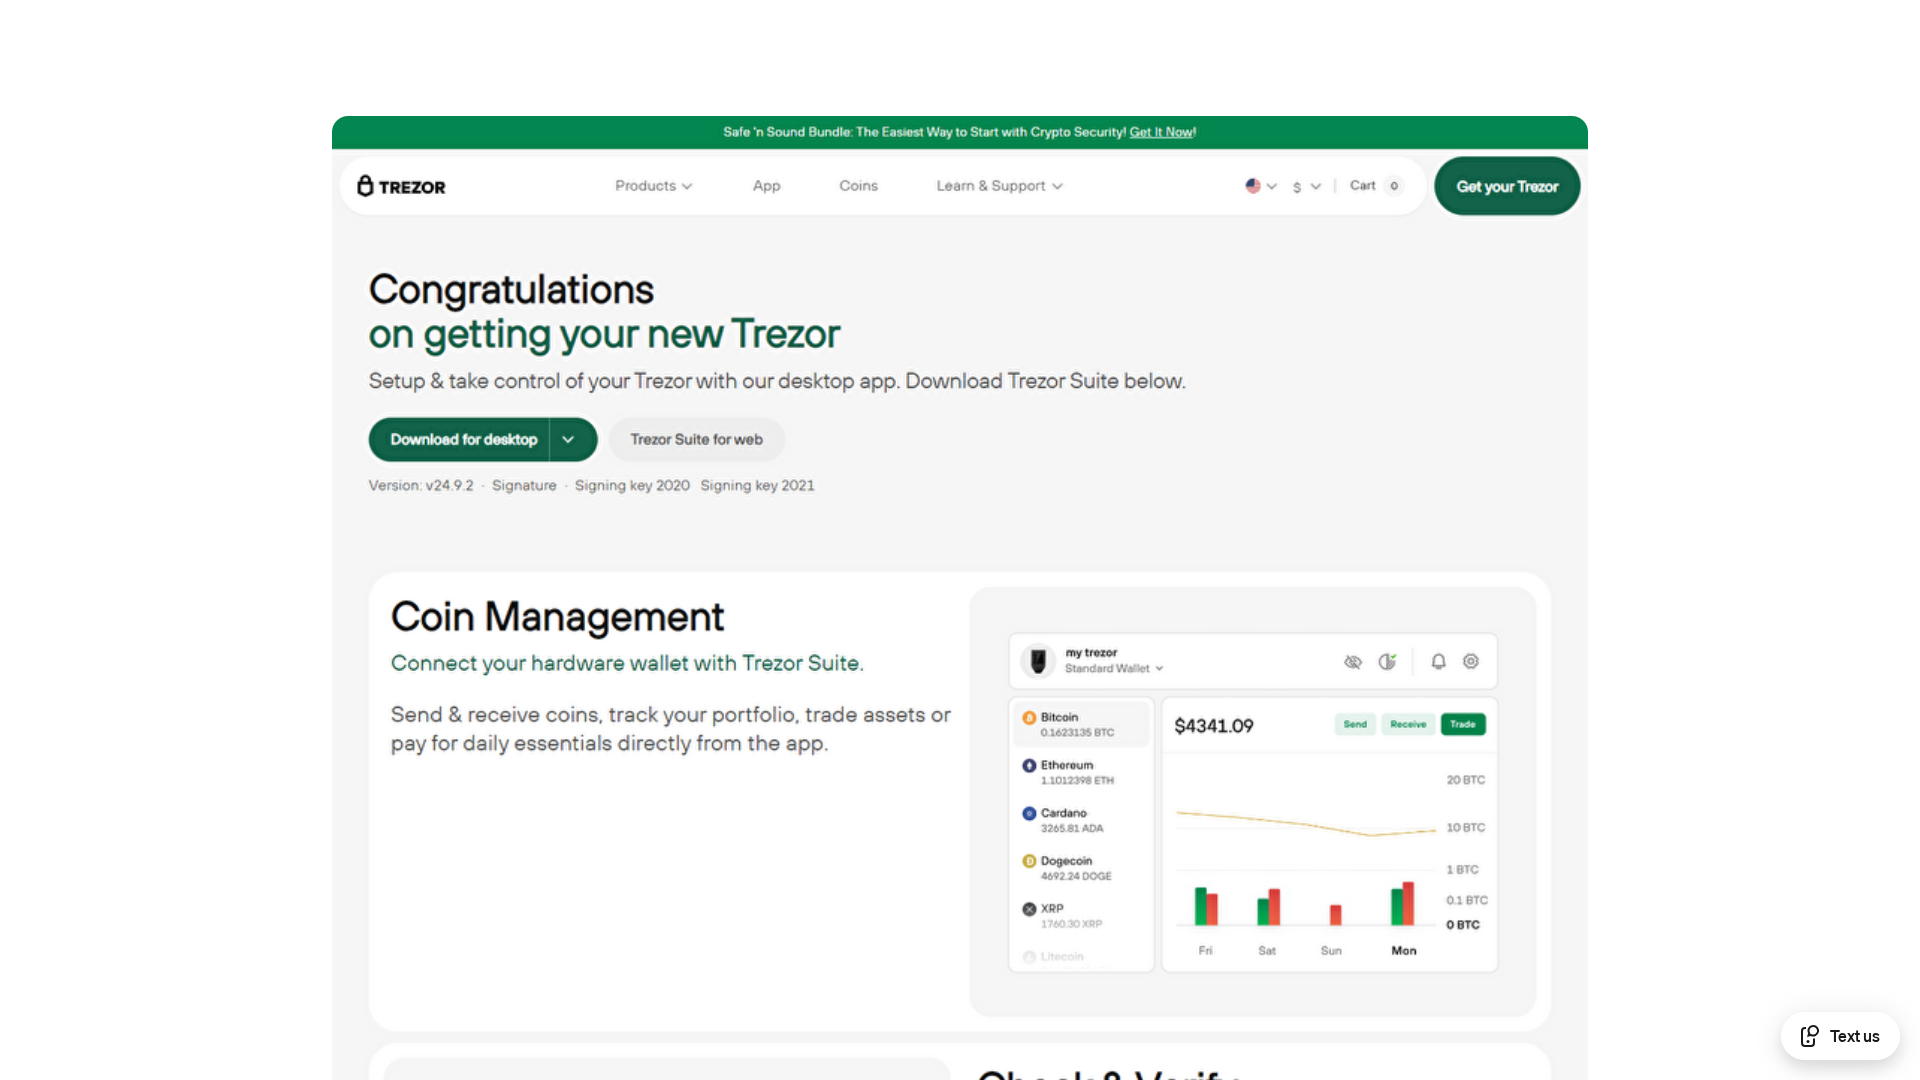The image size is (1920, 1080).
Task: Open the country flag selector
Action: click(x=1260, y=186)
